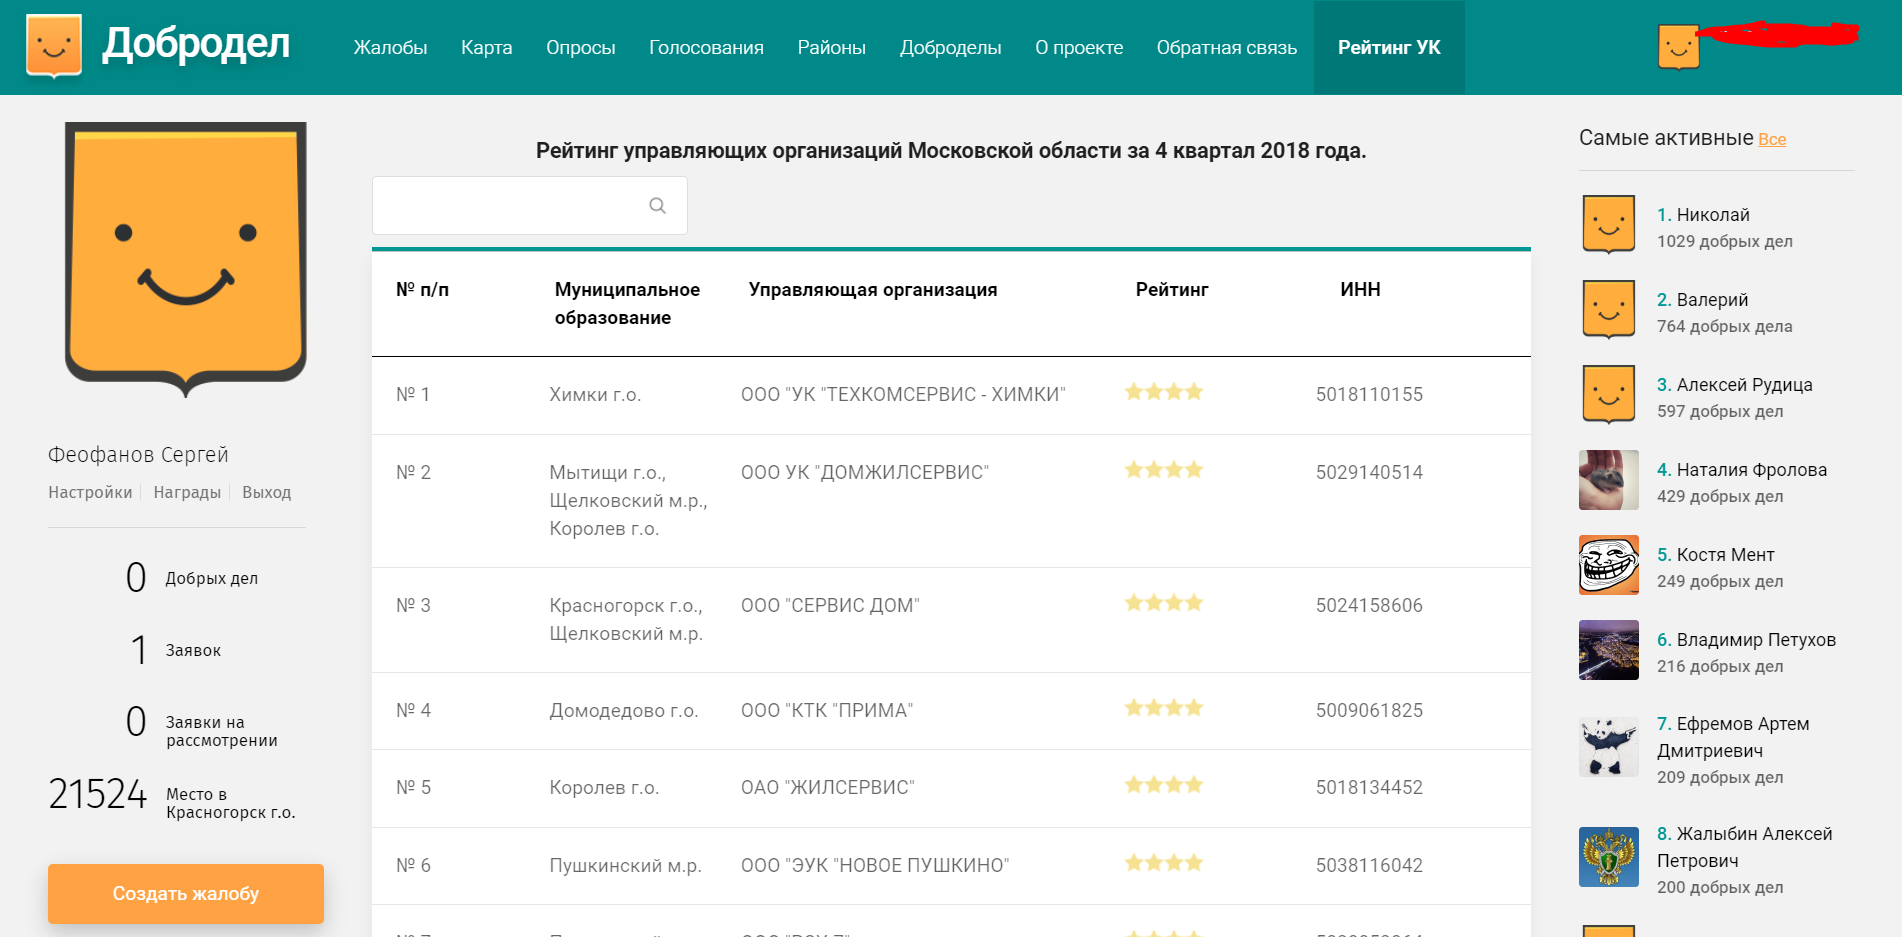This screenshot has width=1902, height=937.
Task: Click the Муниципальное образование column header
Action: [x=627, y=304]
